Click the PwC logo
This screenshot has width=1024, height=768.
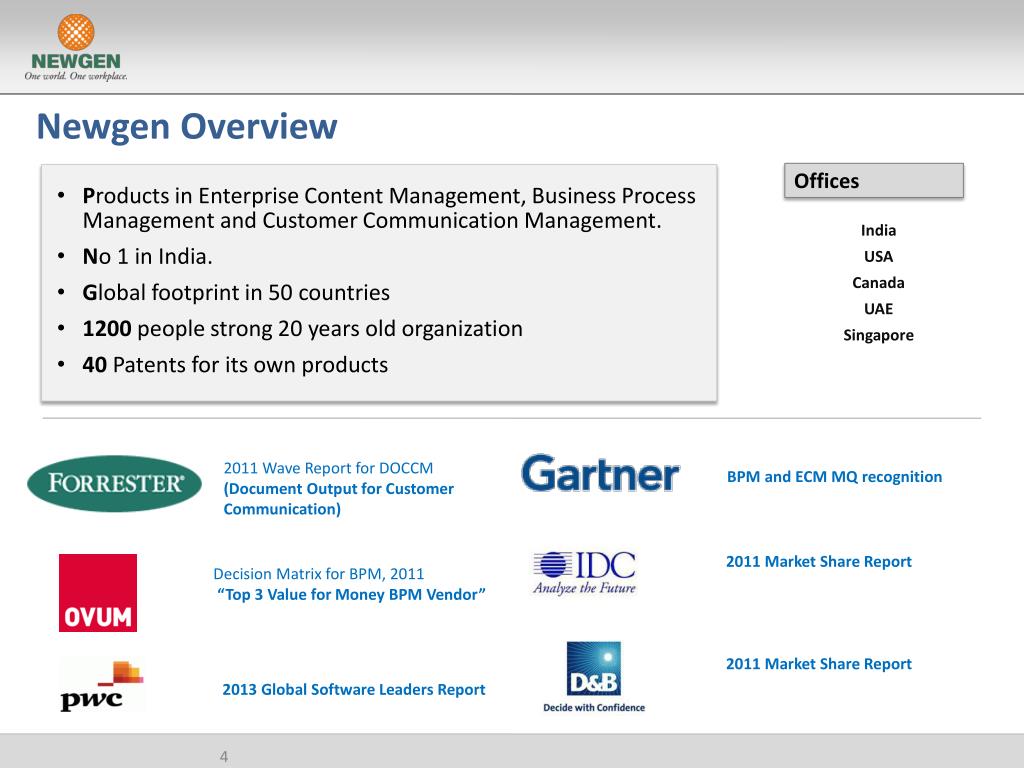click(x=101, y=686)
